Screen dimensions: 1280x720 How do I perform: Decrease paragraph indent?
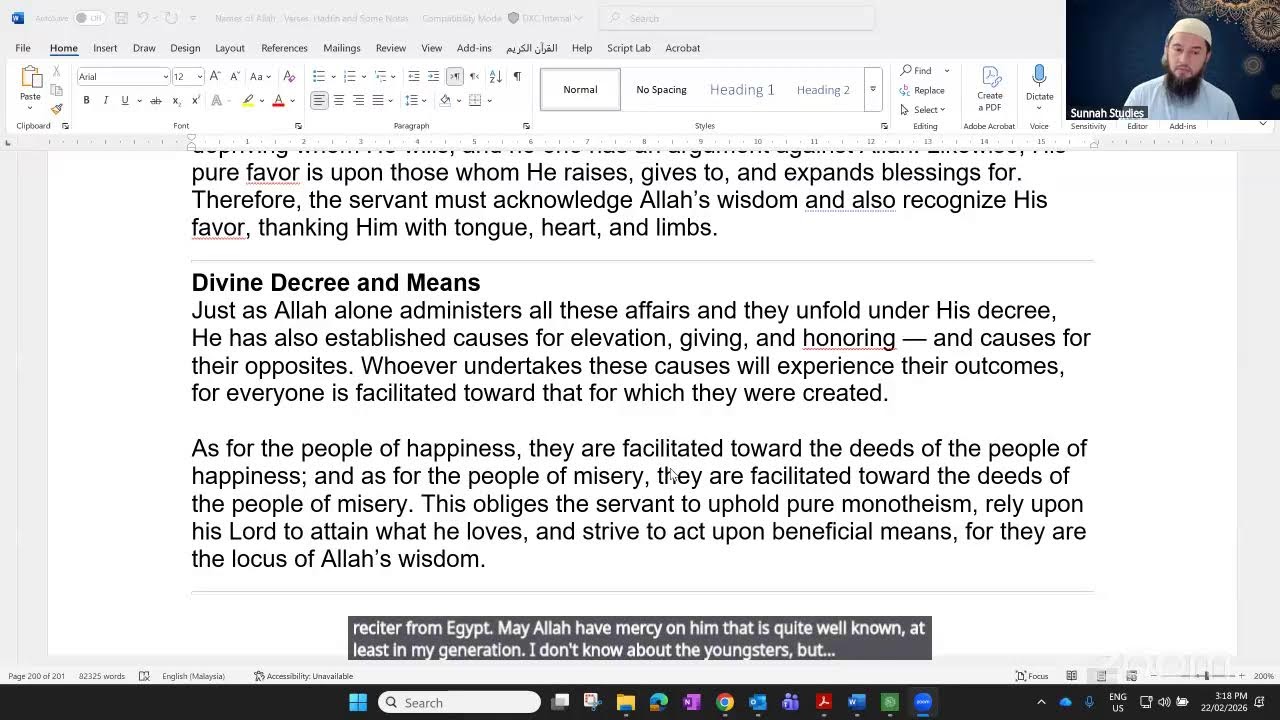coord(414,76)
